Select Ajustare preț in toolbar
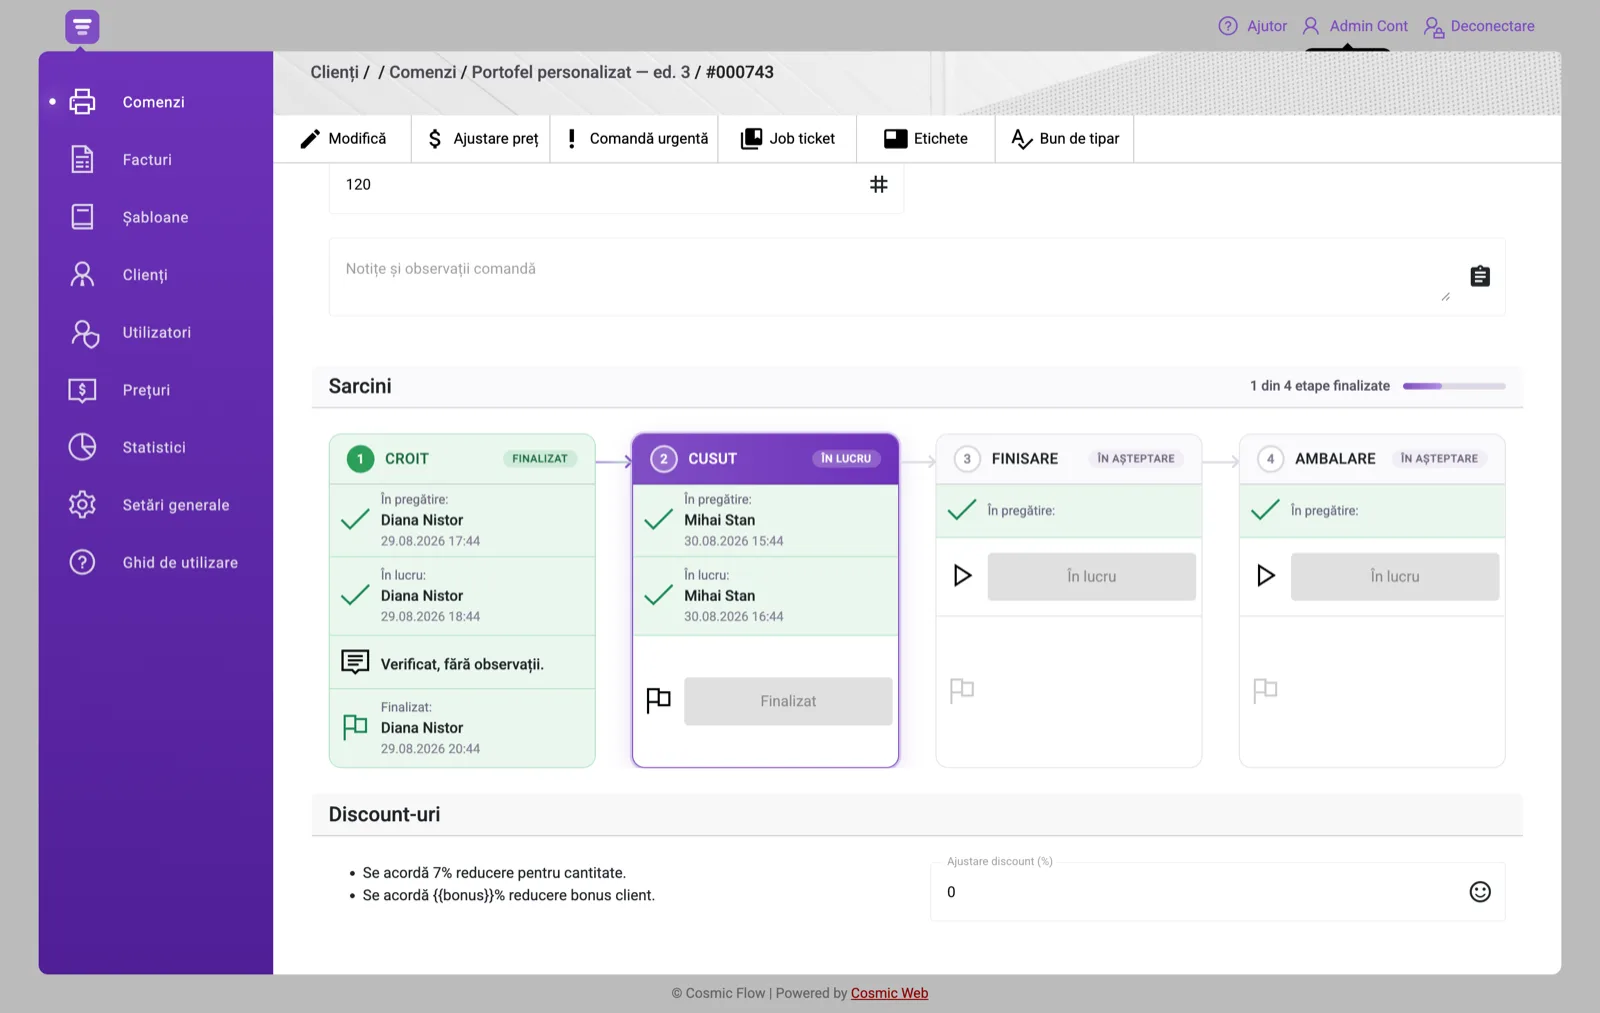 click(482, 139)
